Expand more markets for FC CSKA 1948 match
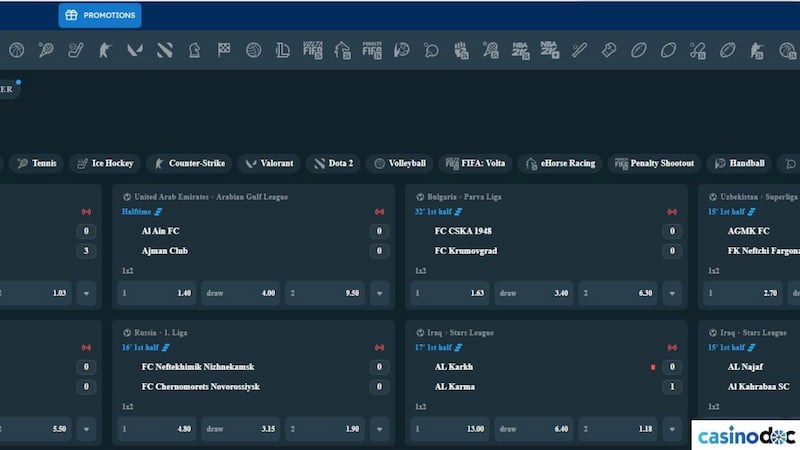Screen dimensions: 800x450 point(672,293)
